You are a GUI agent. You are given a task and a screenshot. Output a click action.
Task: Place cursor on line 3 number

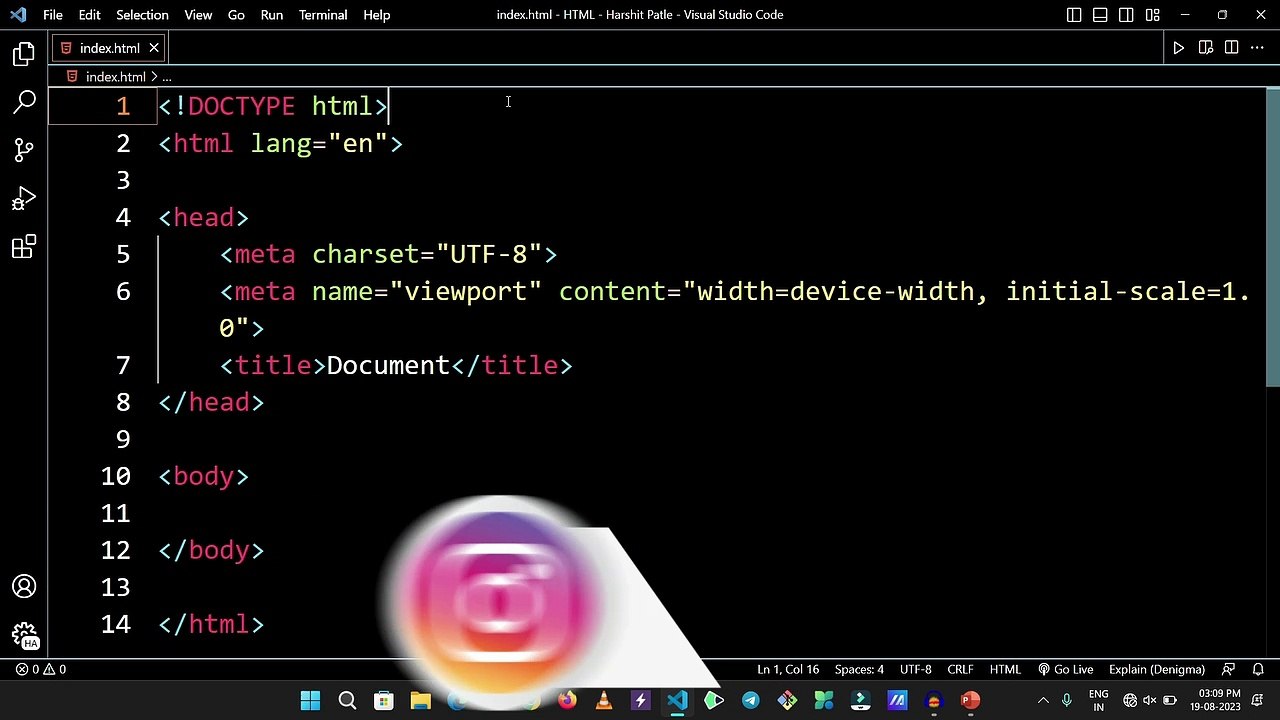coord(123,180)
